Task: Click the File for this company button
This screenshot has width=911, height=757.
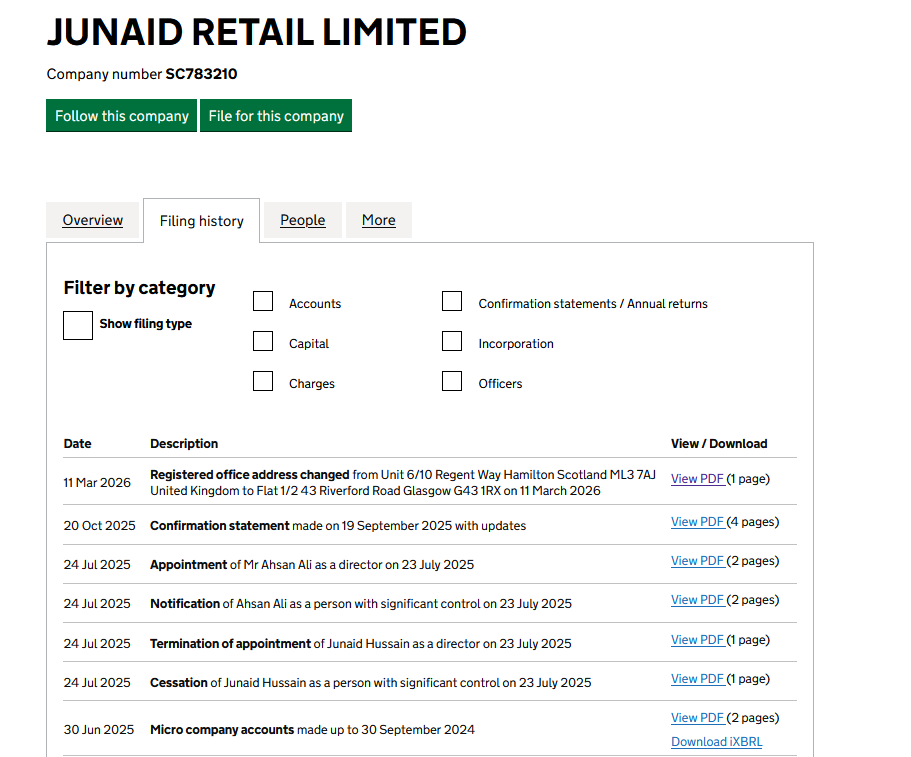Action: [x=276, y=116]
